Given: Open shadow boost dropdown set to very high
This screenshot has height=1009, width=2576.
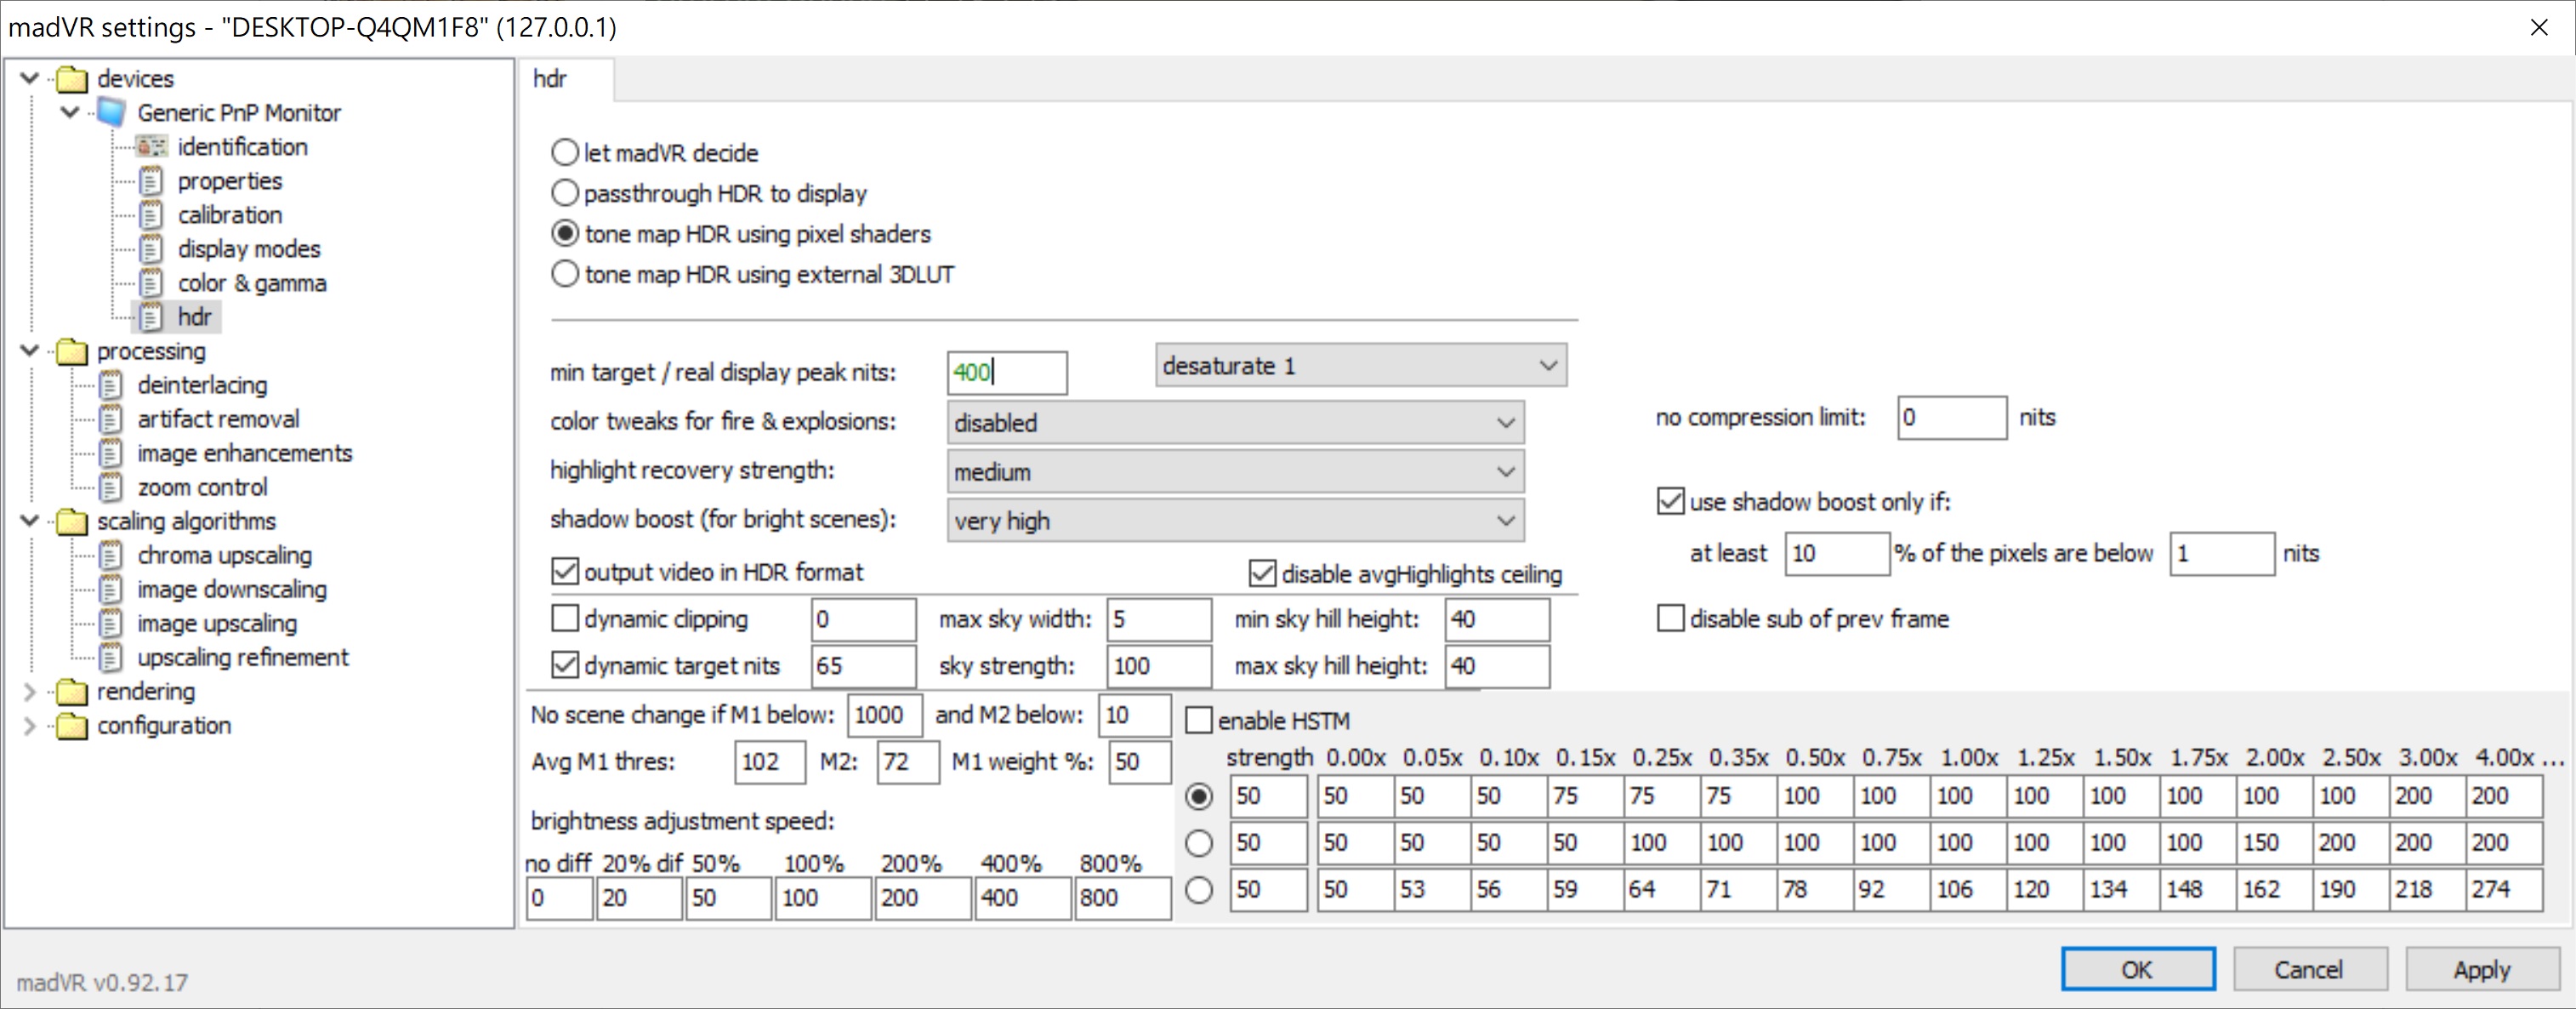Looking at the screenshot, I should [1235, 521].
